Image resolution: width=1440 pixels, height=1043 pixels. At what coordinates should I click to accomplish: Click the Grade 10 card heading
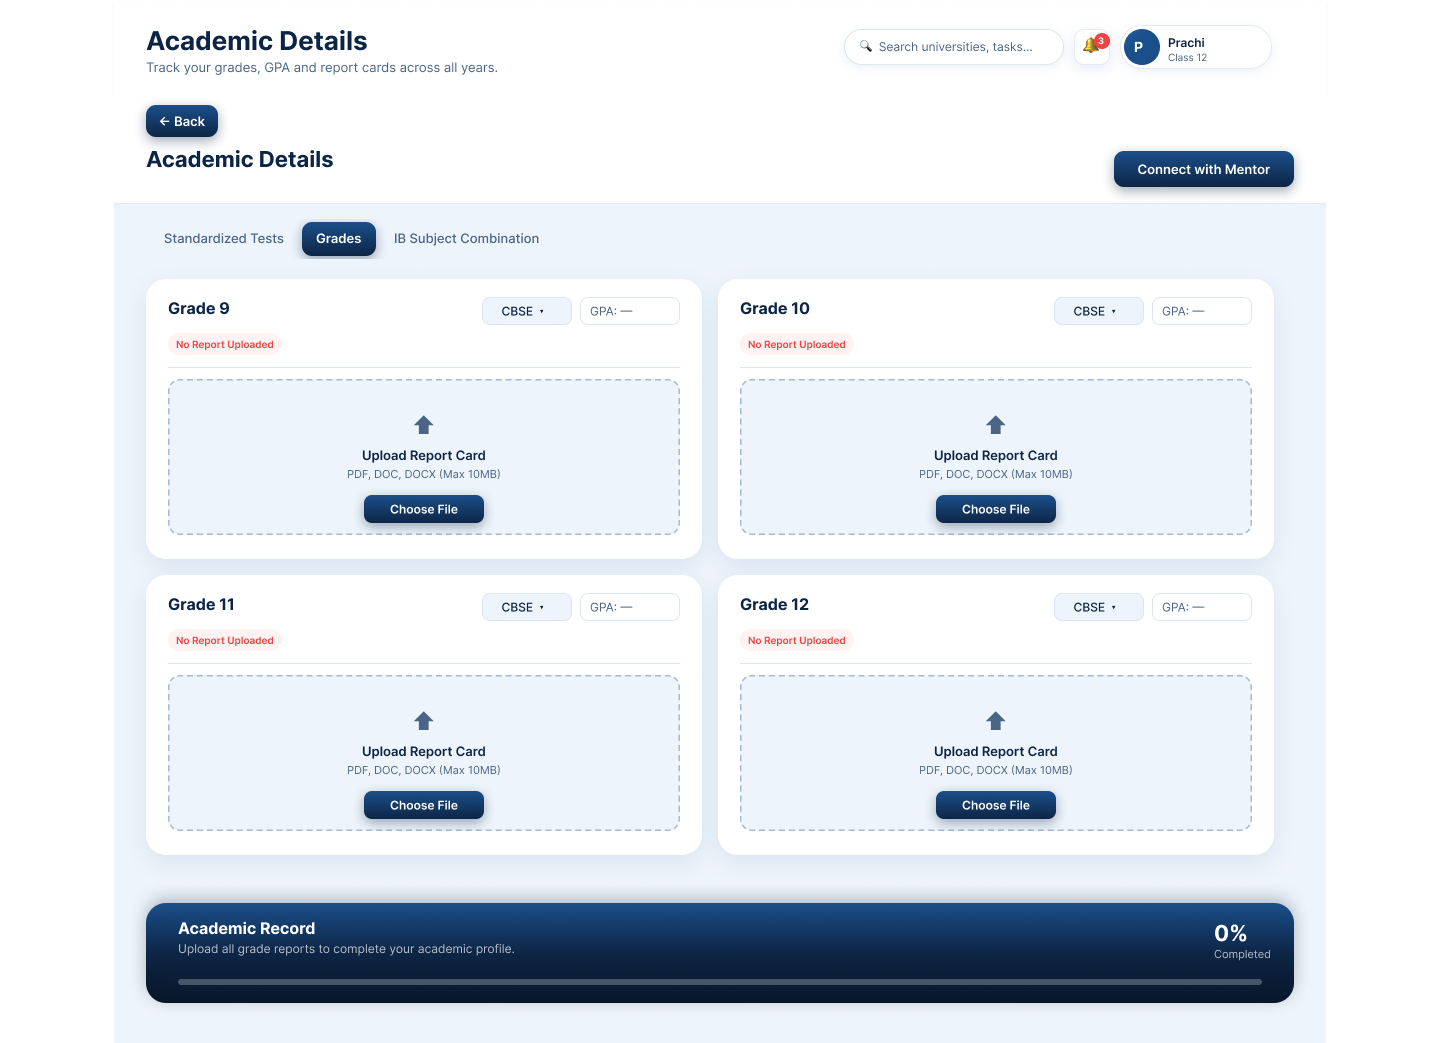[x=775, y=308]
